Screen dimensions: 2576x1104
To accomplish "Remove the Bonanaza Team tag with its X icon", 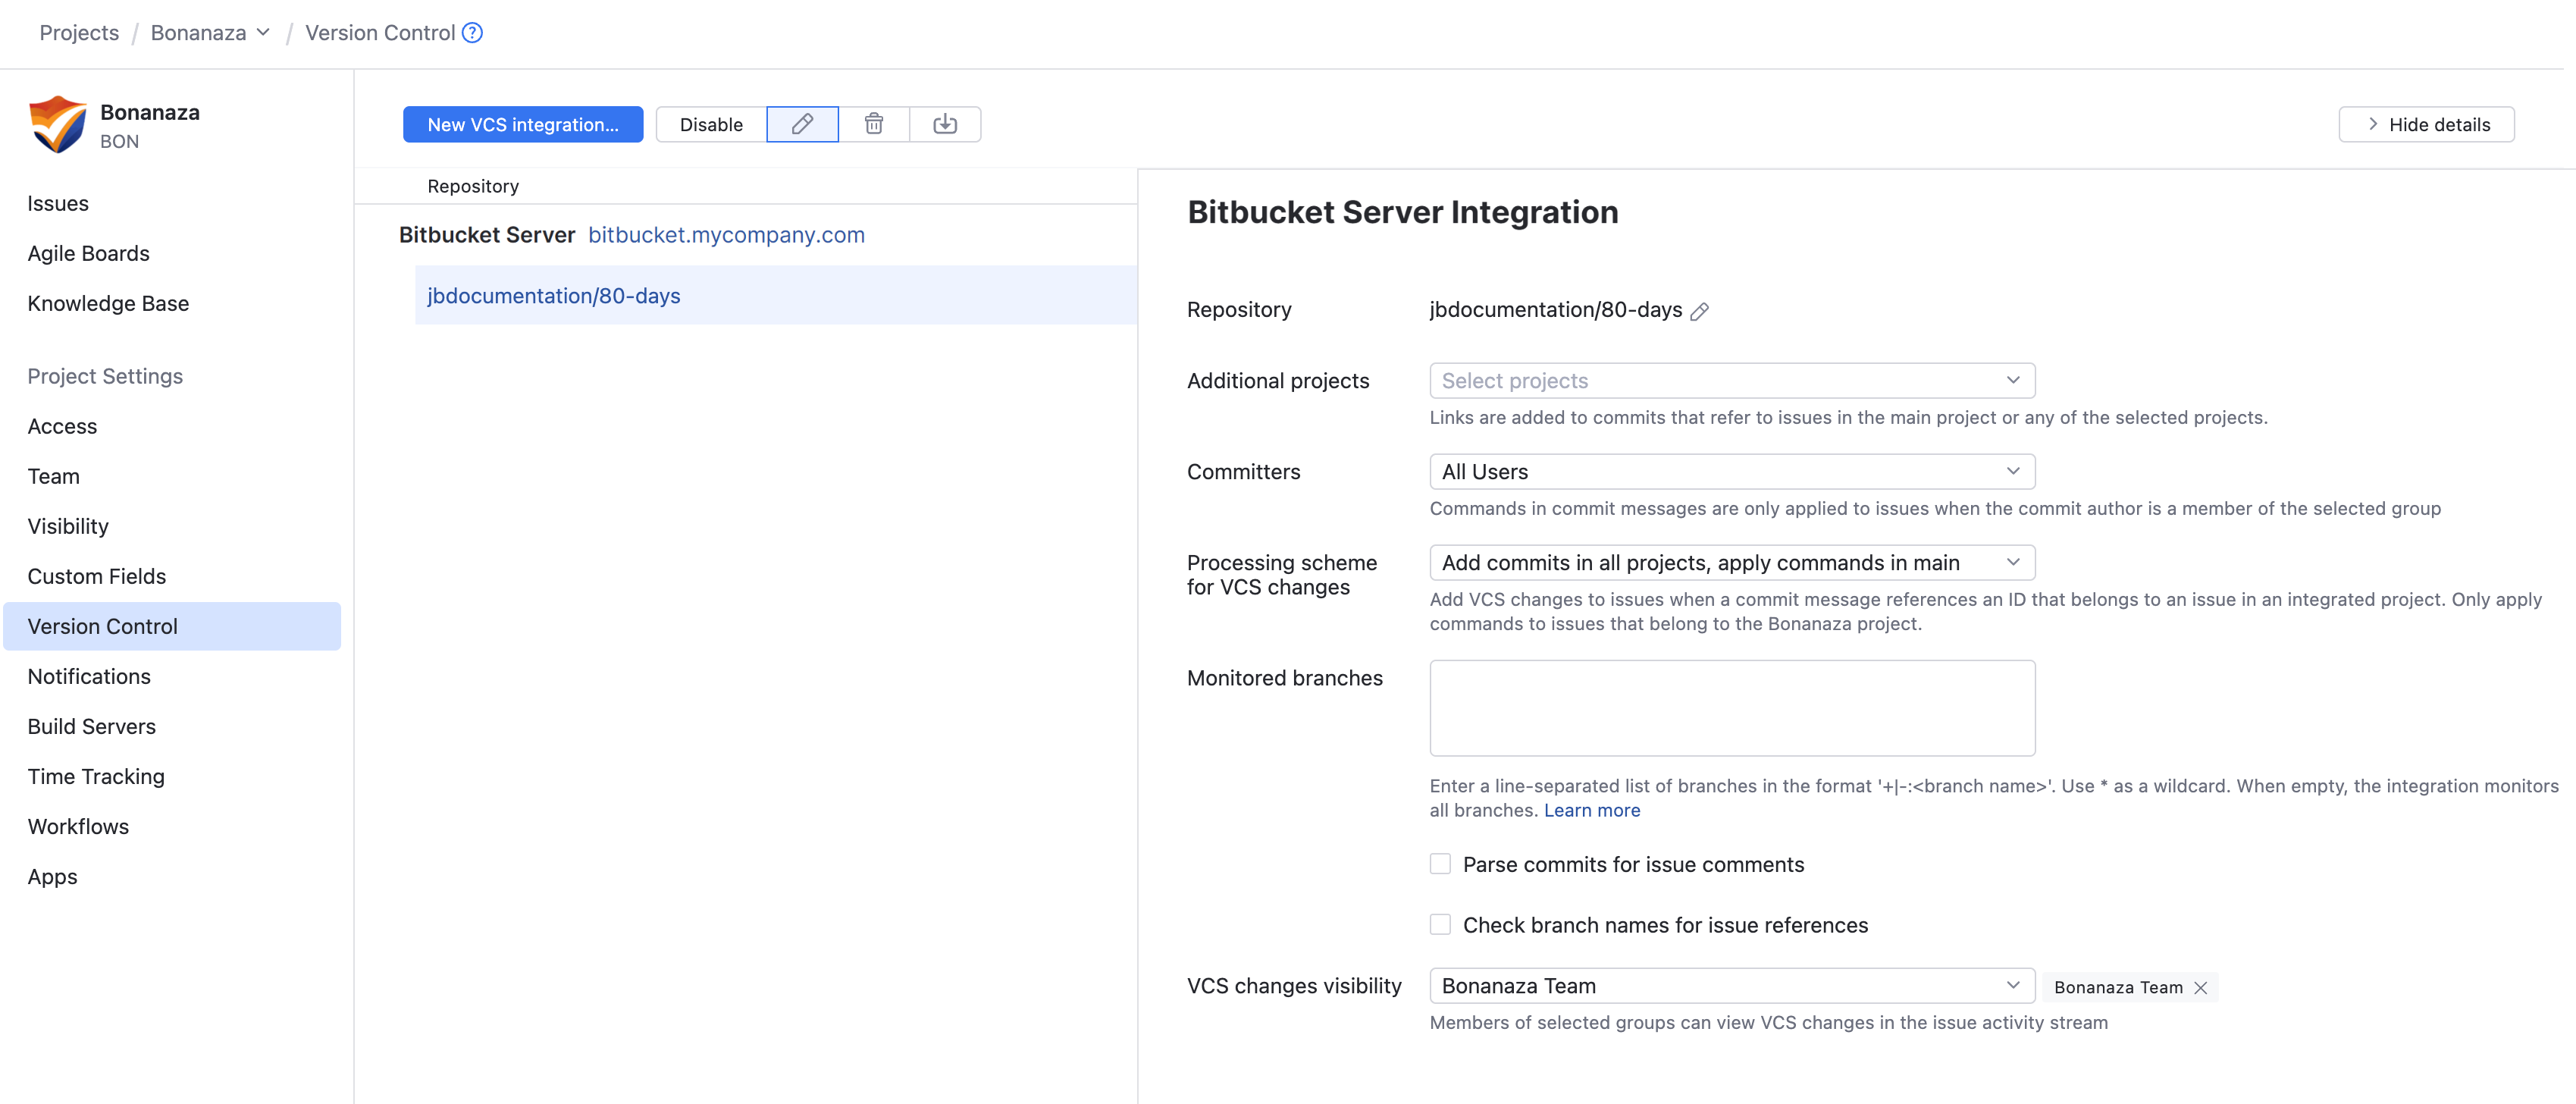I will pos(2200,987).
